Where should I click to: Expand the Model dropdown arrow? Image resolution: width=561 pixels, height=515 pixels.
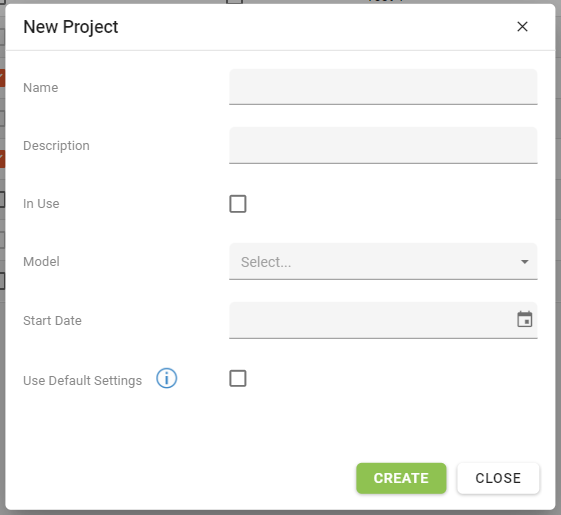tap(525, 262)
